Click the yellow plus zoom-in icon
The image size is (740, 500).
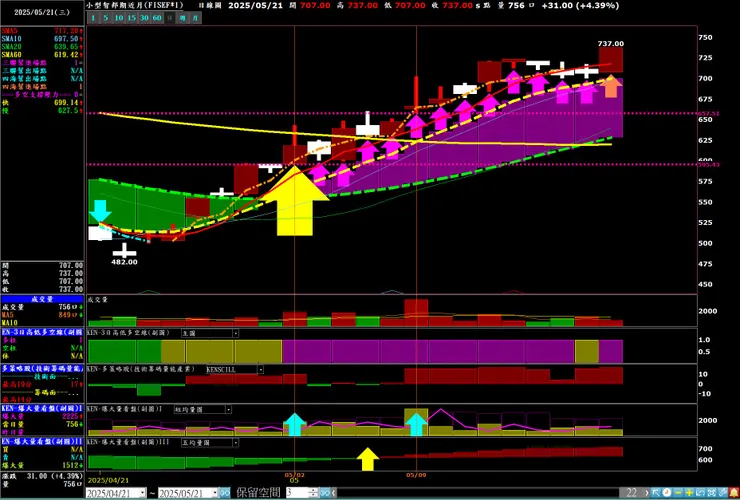[x=689, y=493]
